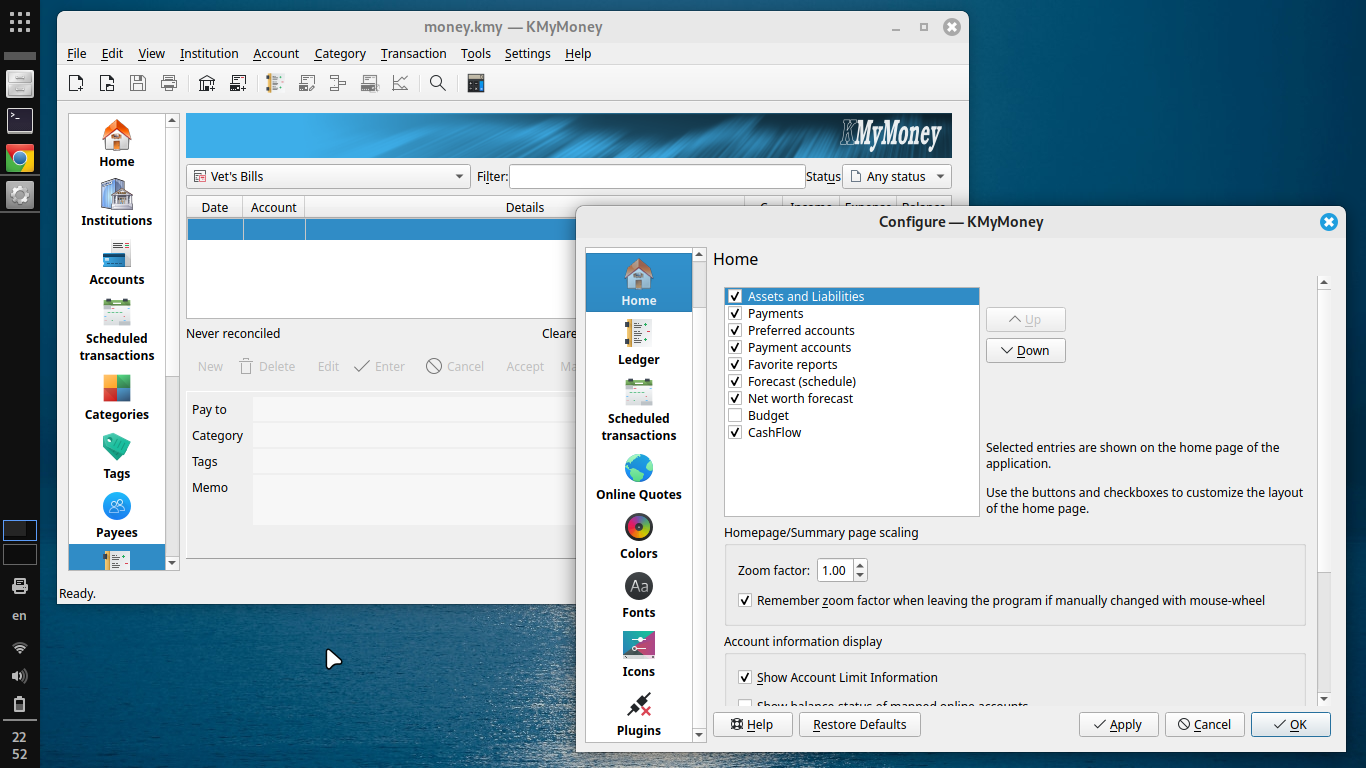
Task: Click OK in Configure dialog
Action: (1291, 725)
